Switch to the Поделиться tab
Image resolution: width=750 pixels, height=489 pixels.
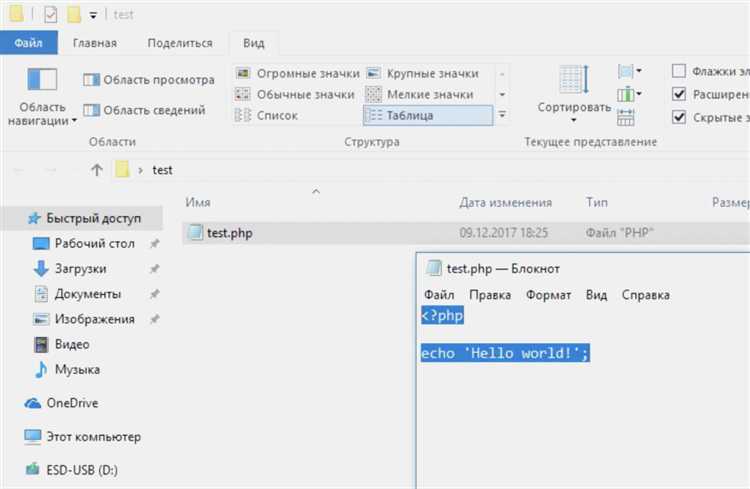(180, 43)
